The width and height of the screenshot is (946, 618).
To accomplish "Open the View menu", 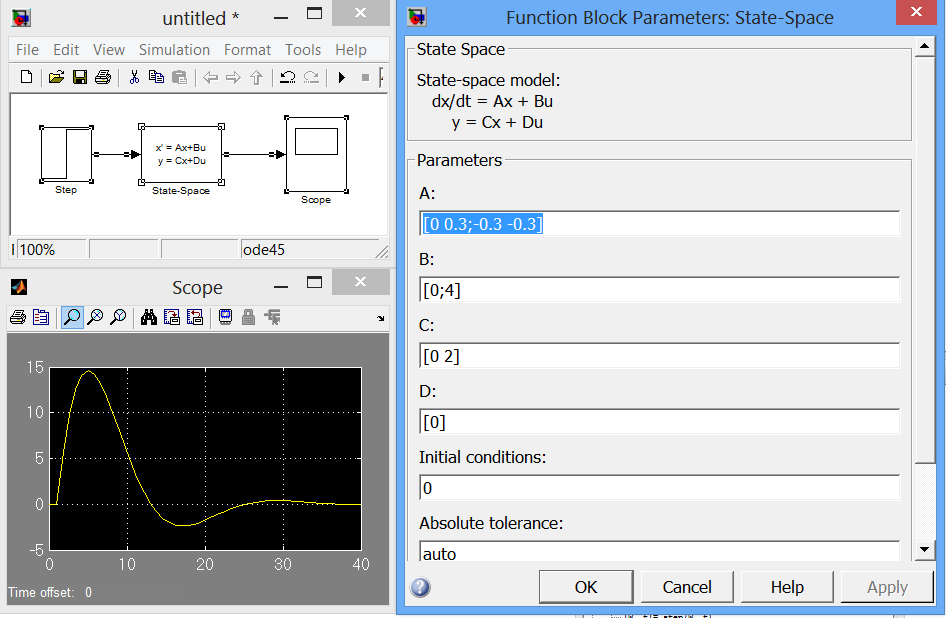I will (x=109, y=49).
